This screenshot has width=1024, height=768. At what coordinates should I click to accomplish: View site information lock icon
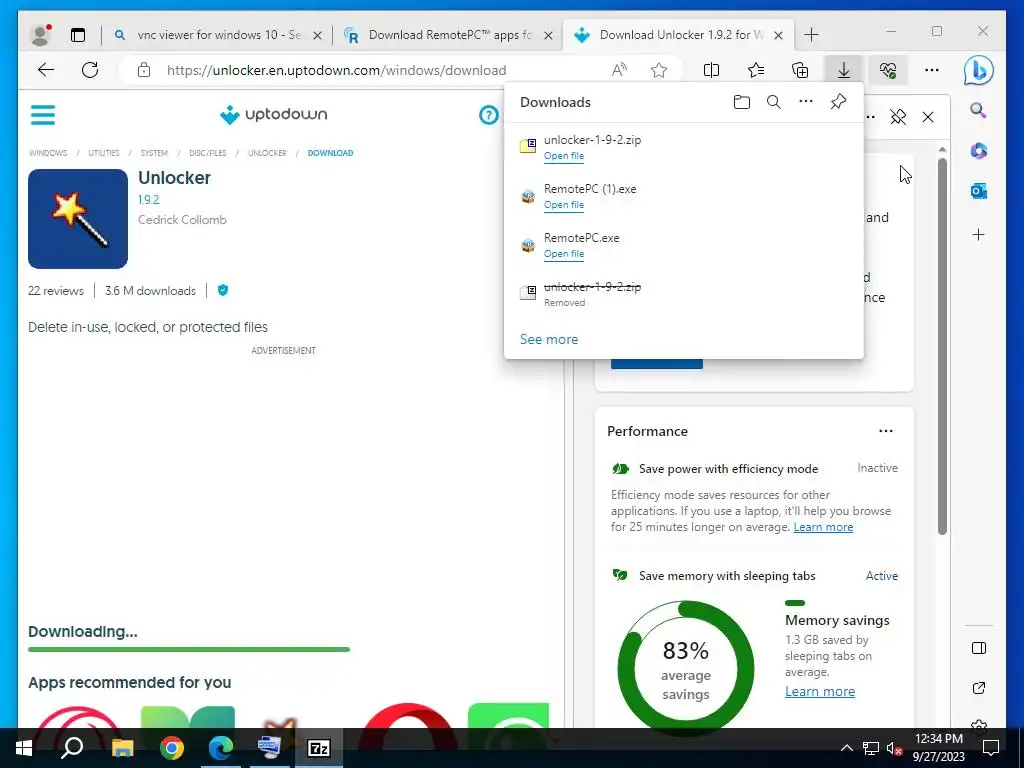[x=144, y=70]
